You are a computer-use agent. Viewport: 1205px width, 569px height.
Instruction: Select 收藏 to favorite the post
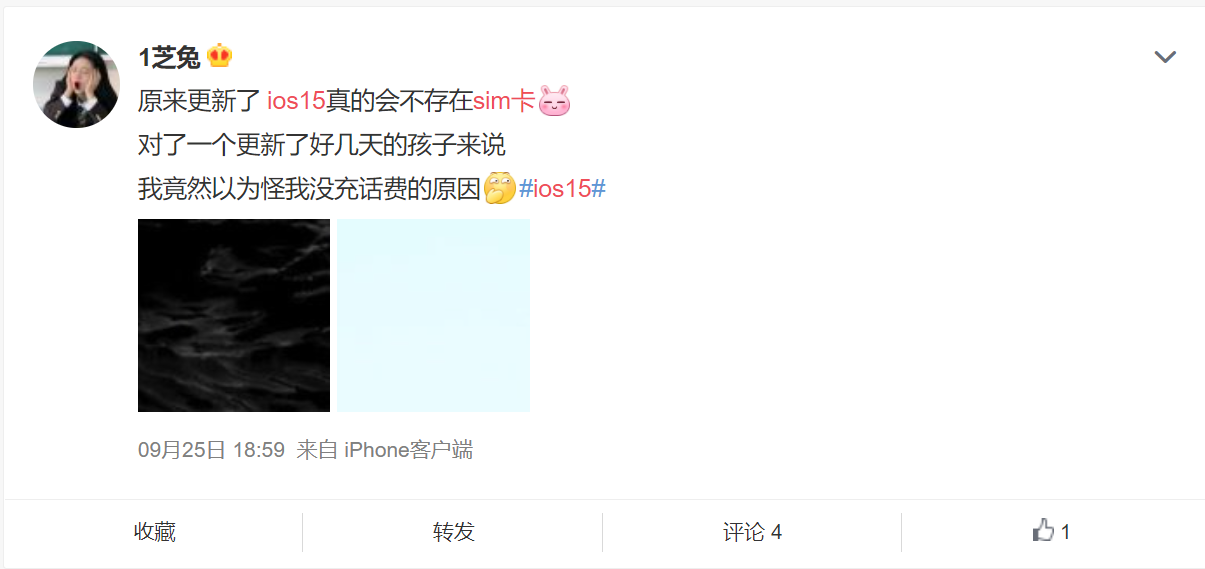click(x=155, y=532)
